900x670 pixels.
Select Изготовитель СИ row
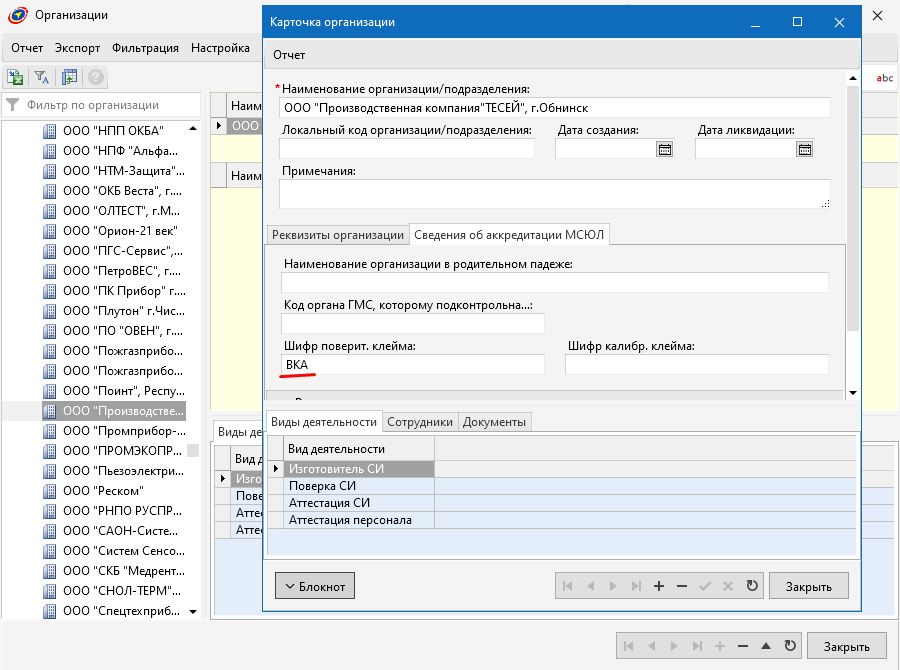point(359,468)
